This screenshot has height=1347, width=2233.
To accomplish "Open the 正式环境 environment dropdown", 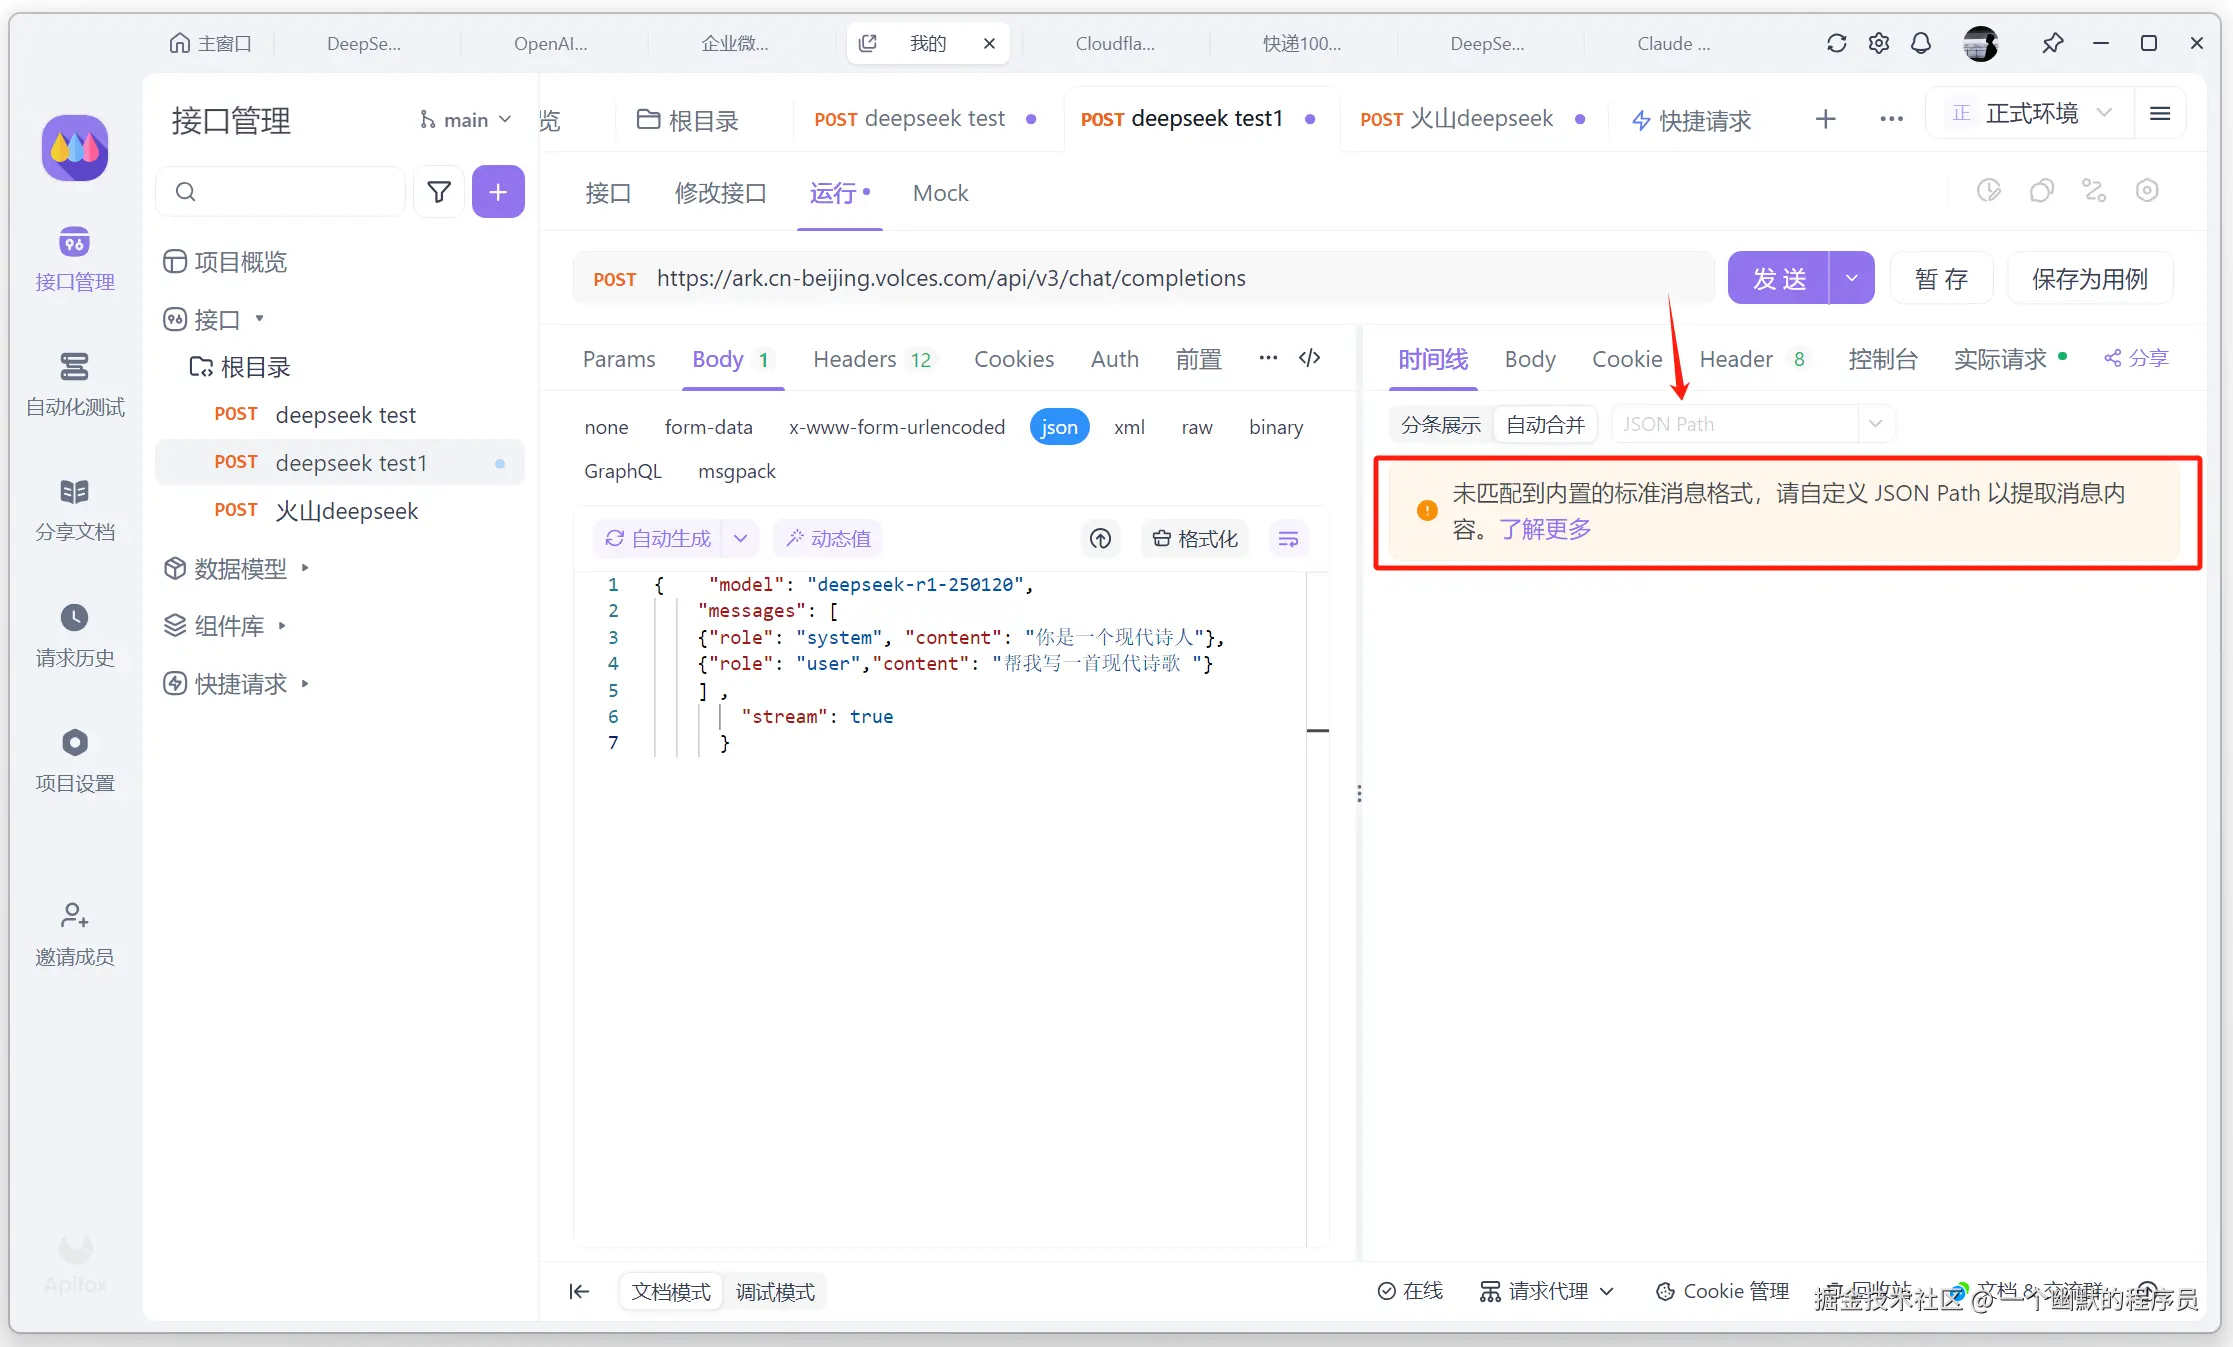I will [2031, 114].
